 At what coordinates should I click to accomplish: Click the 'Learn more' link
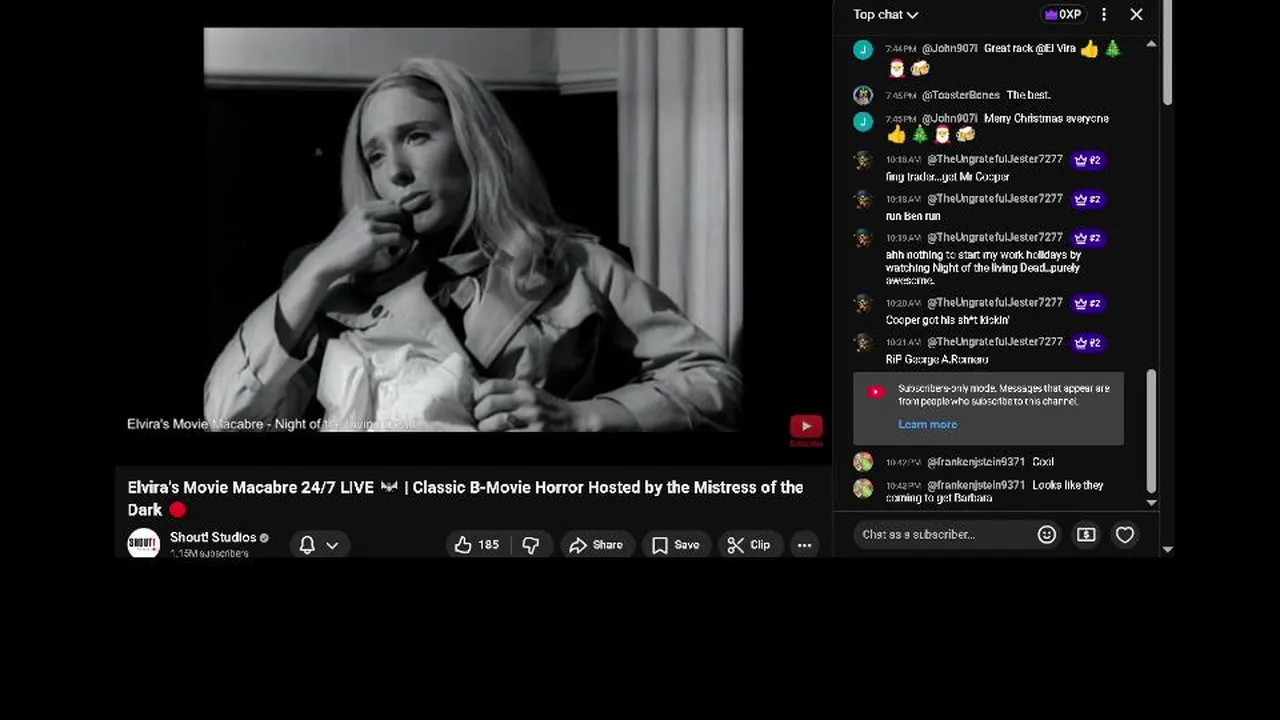pyautogui.click(x=927, y=424)
